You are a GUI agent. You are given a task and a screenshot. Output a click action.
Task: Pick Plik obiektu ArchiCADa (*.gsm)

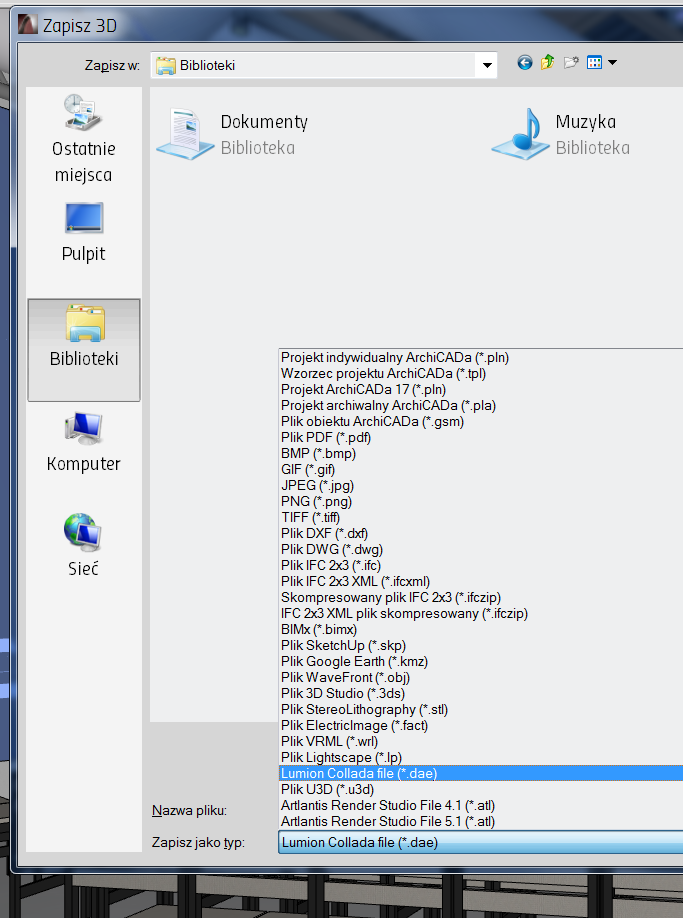tap(480, 422)
